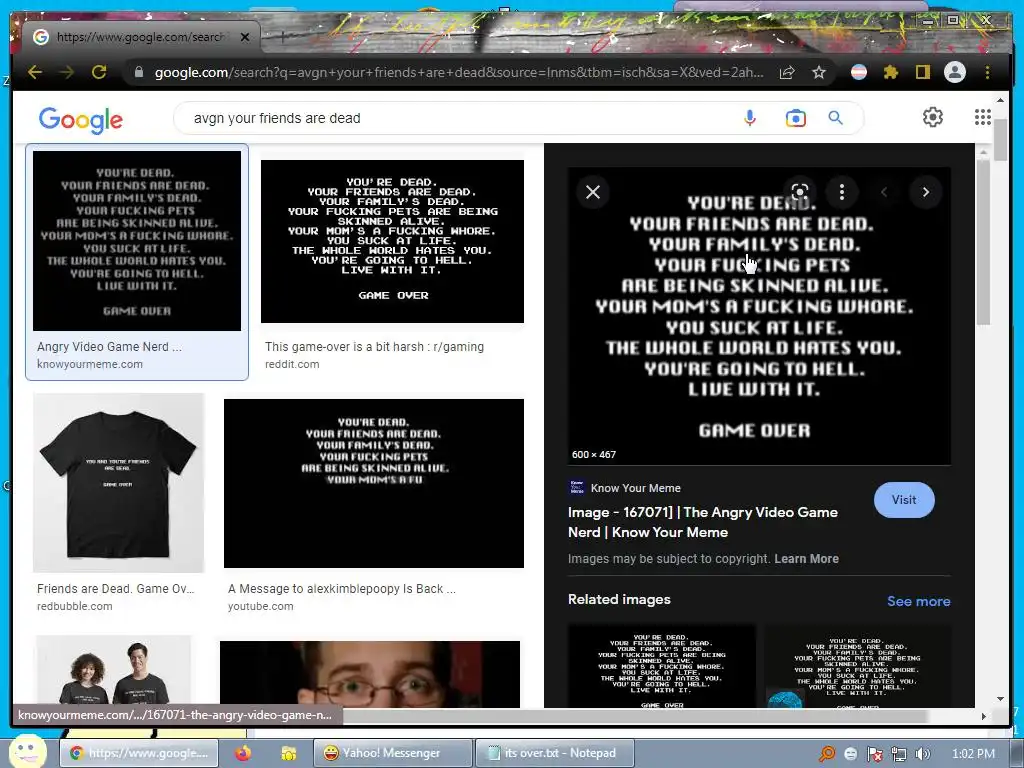
Task: Go back using the browser back arrow
Action: pyautogui.click(x=35, y=72)
